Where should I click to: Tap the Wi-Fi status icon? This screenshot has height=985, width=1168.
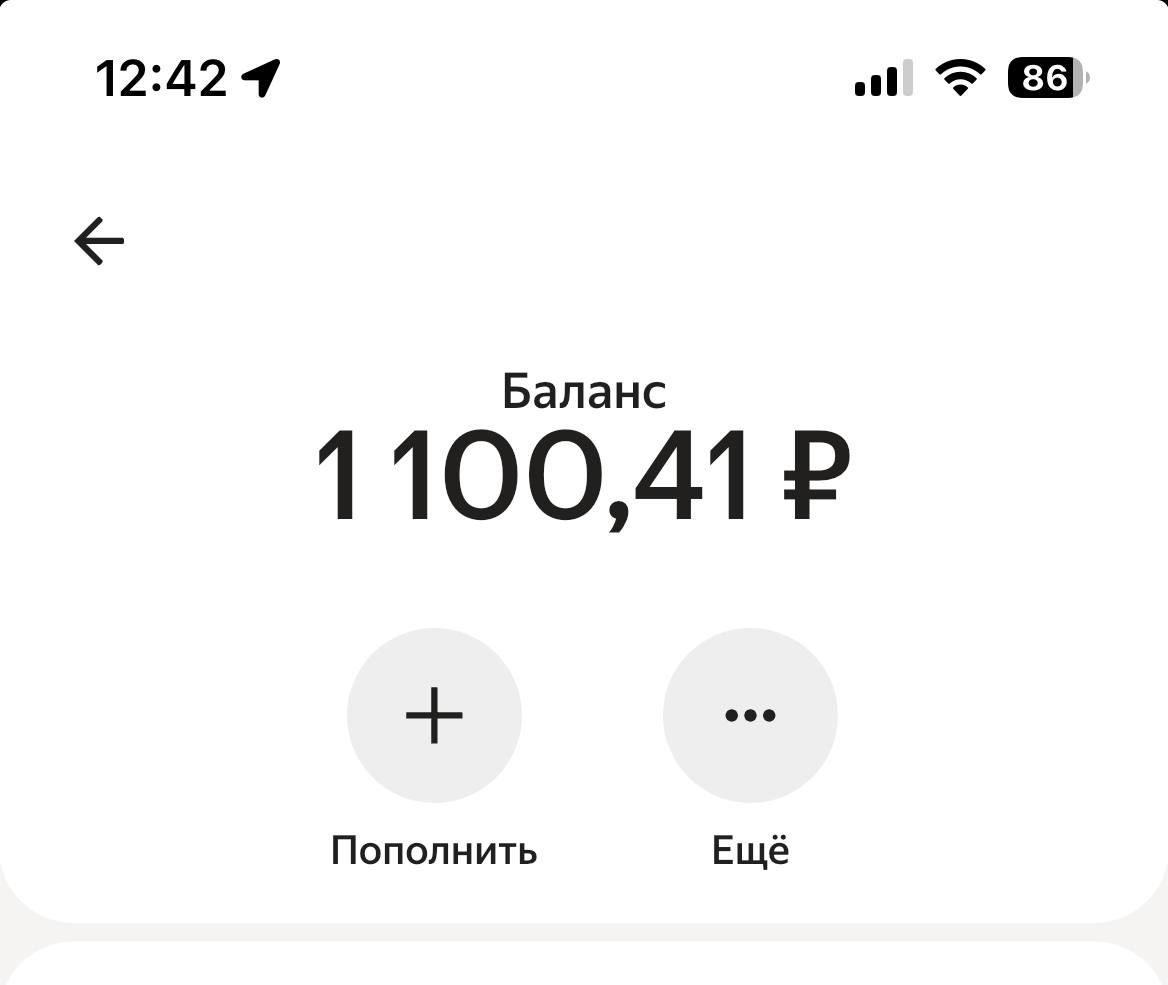[x=959, y=77]
